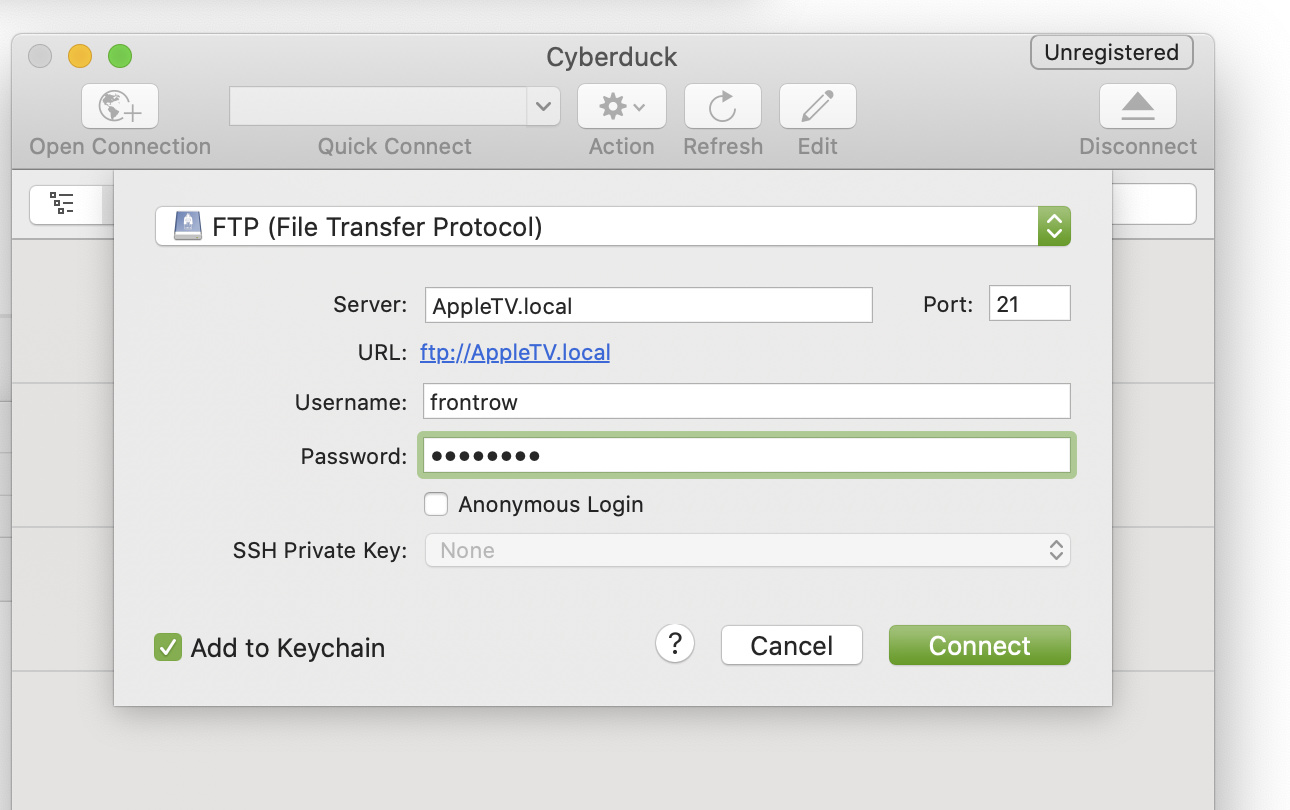Viewport: 1290px width, 810px height.
Task: Open the SSH Private Key dropdown
Action: click(x=747, y=550)
